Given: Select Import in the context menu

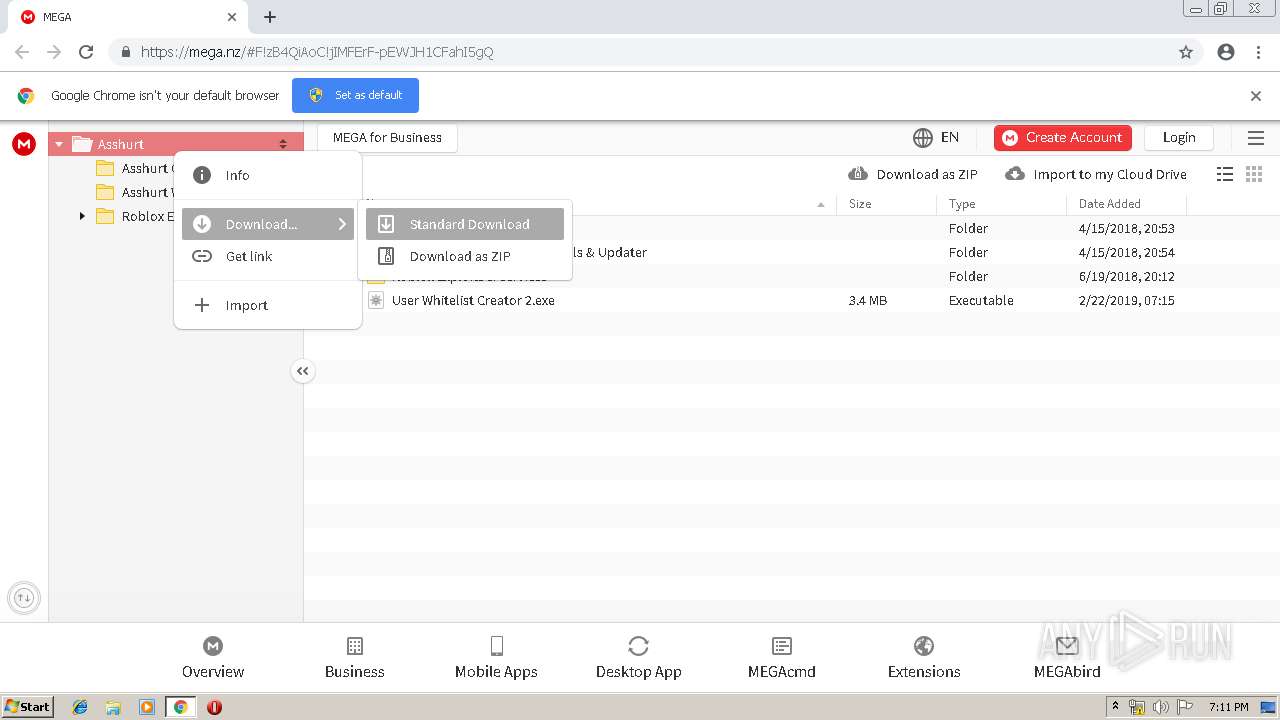Looking at the screenshot, I should click(x=268, y=305).
